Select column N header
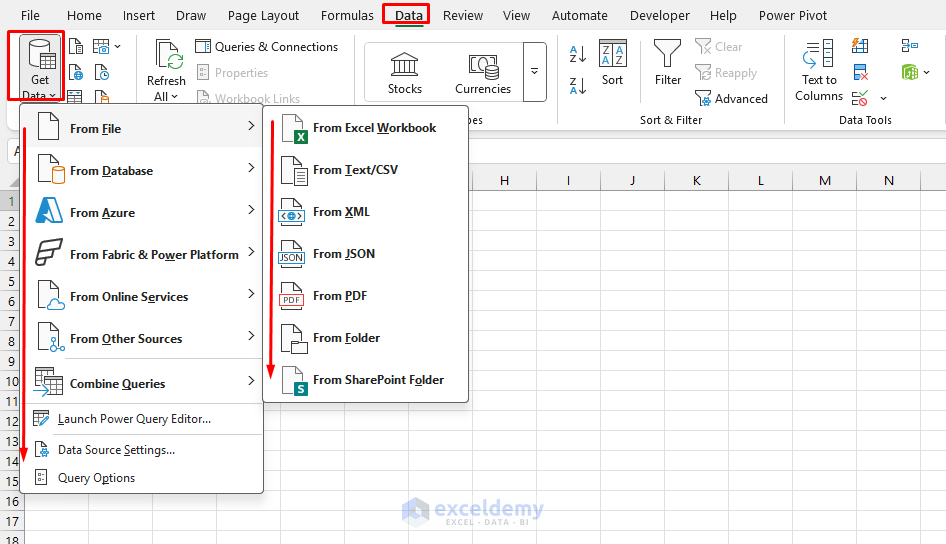 coord(889,180)
